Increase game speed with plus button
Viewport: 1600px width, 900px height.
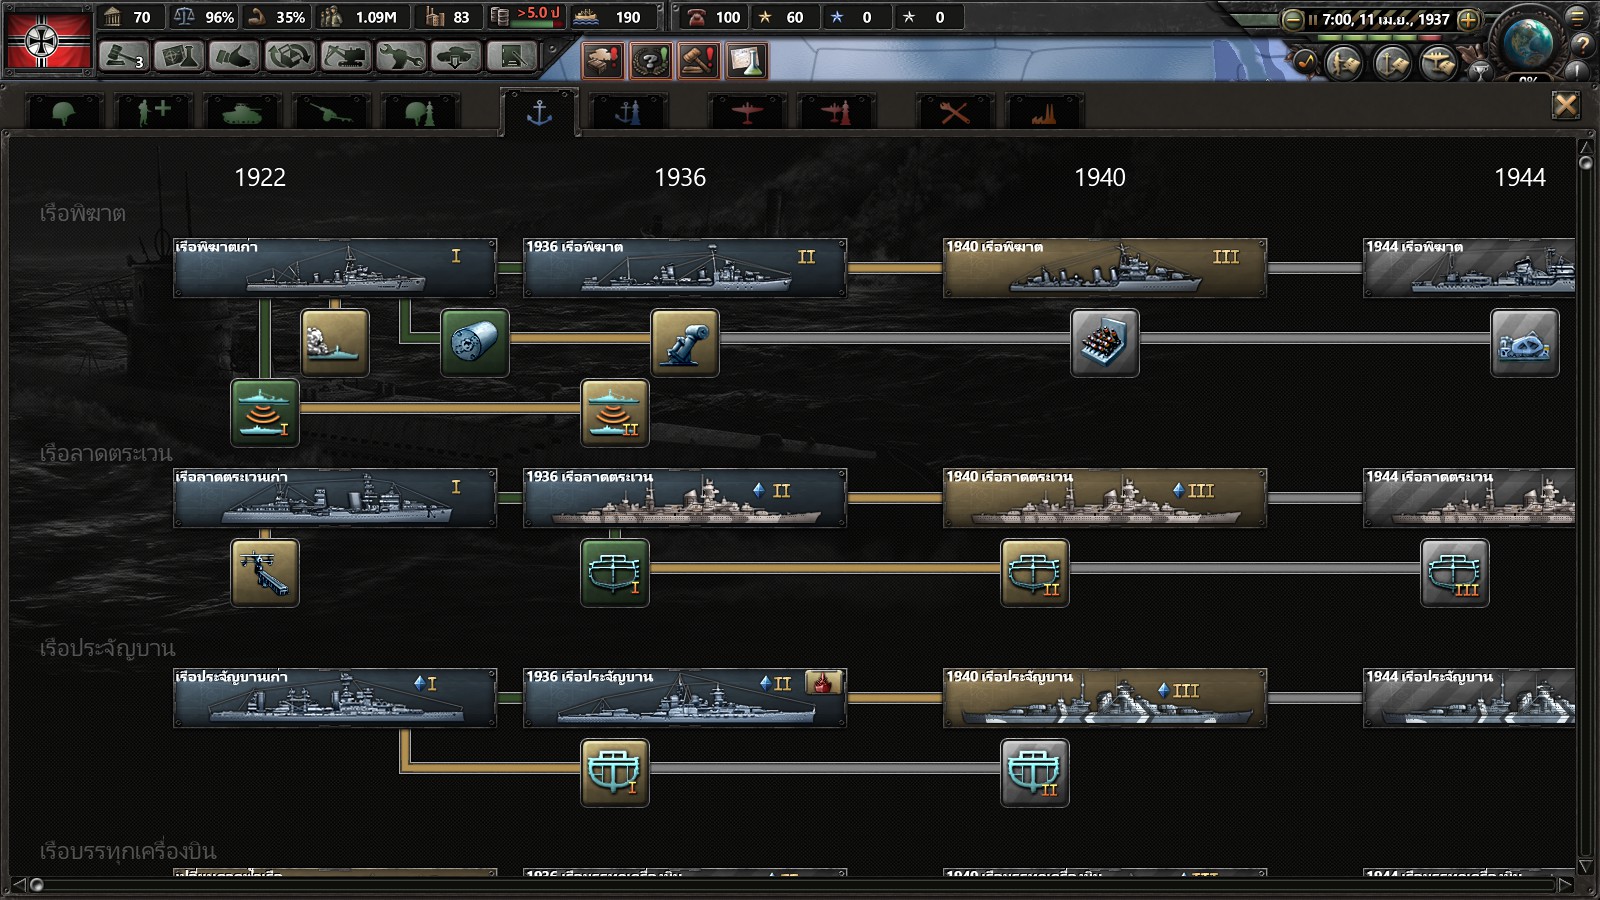coord(1468,19)
